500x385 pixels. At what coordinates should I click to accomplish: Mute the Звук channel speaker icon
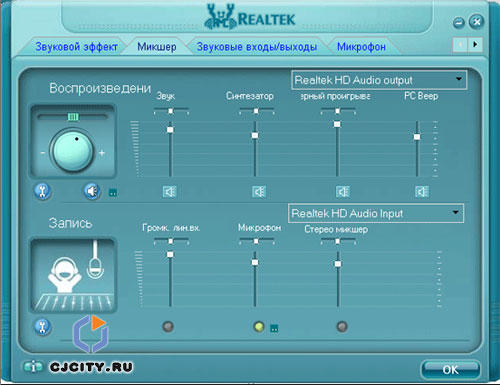tap(170, 192)
